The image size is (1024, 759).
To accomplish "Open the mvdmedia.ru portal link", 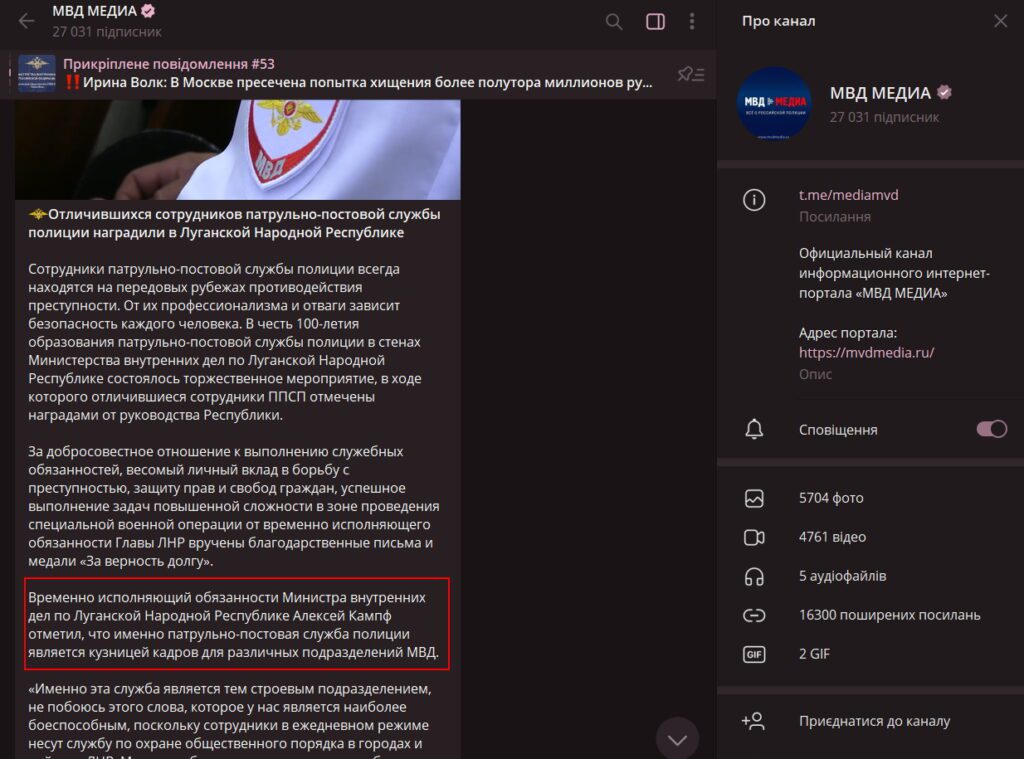I will click(x=866, y=352).
